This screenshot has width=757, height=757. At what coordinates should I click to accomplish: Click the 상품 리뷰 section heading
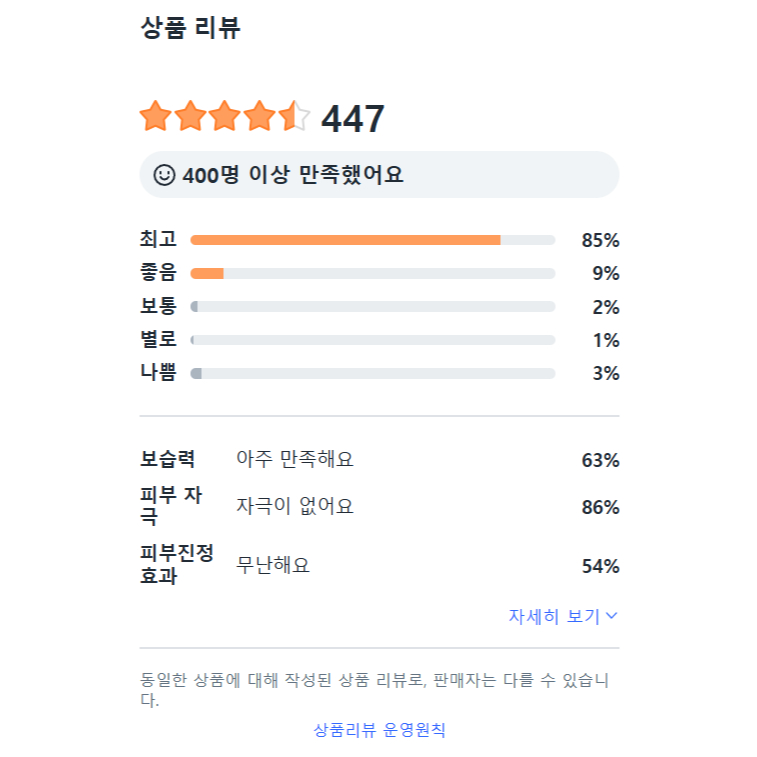click(190, 28)
